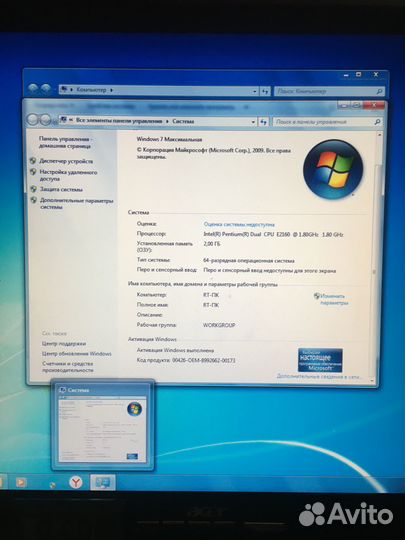Click Windows 7 Максимальная edition text
The image size is (405, 540).
(x=169, y=139)
